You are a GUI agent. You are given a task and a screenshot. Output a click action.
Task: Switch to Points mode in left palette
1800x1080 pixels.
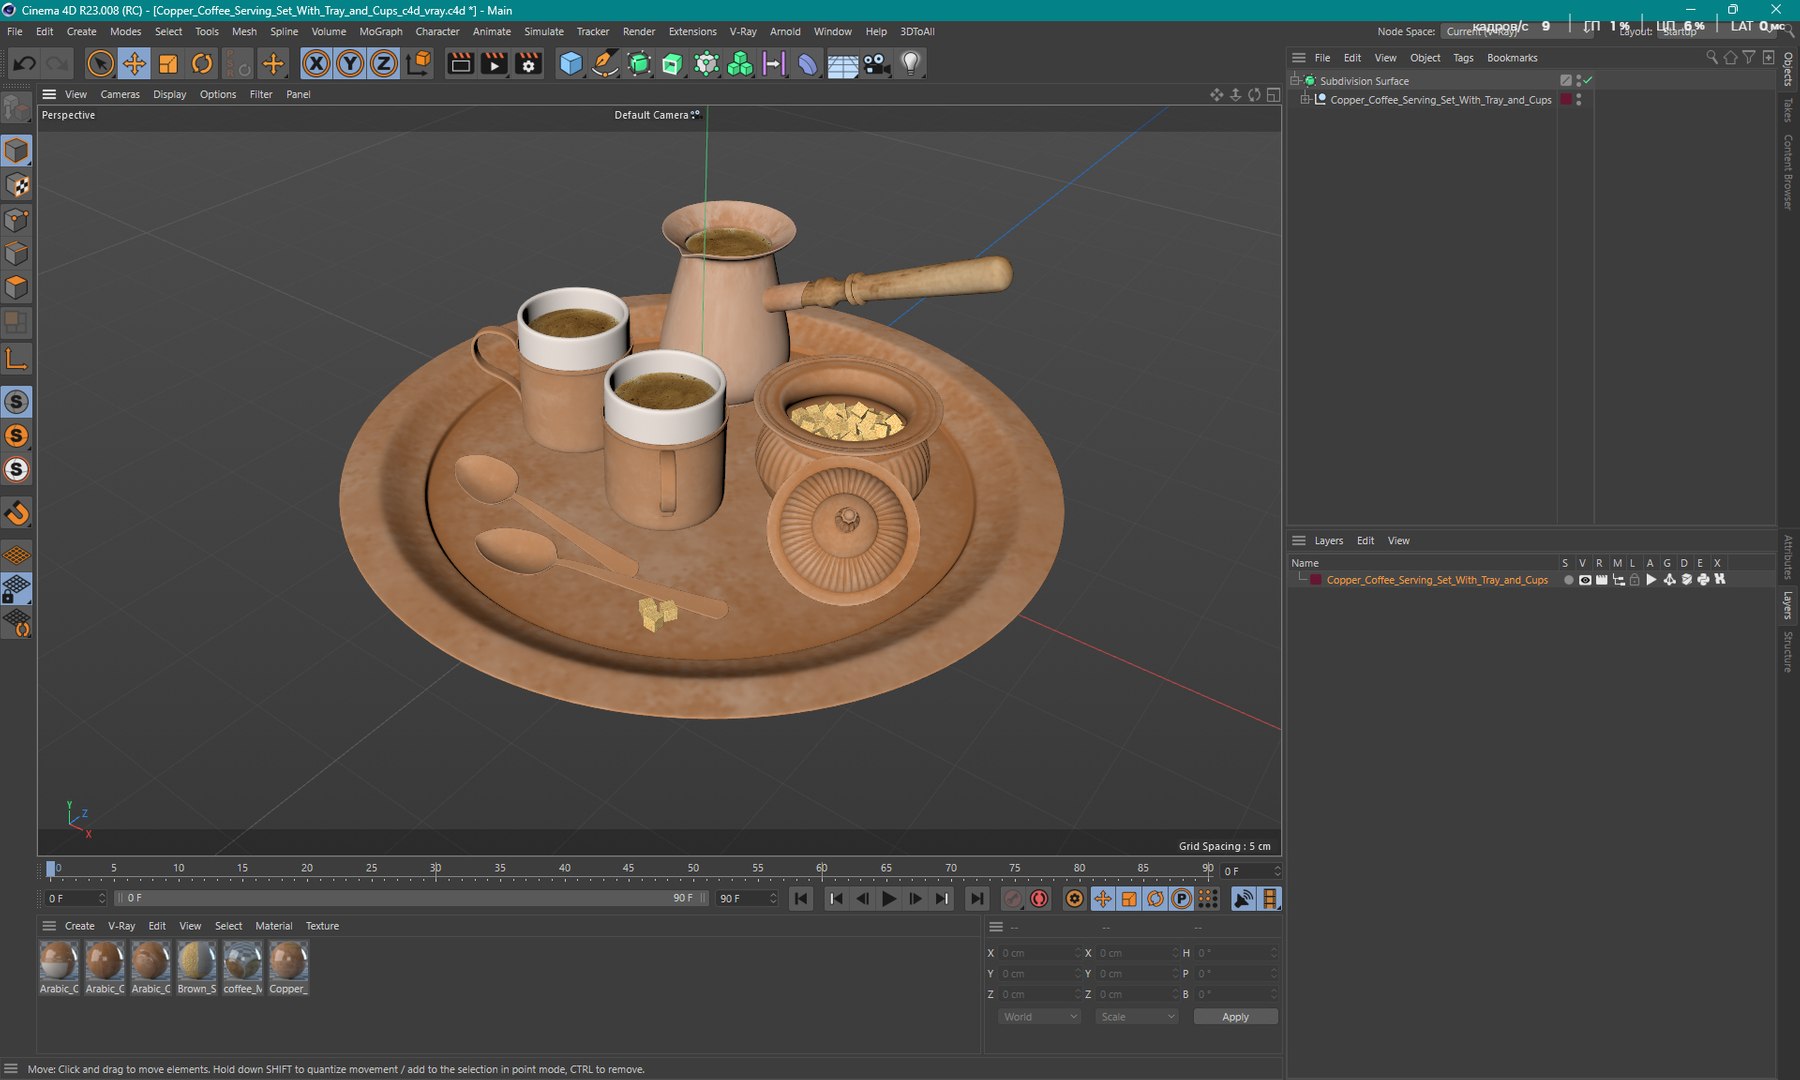(17, 220)
